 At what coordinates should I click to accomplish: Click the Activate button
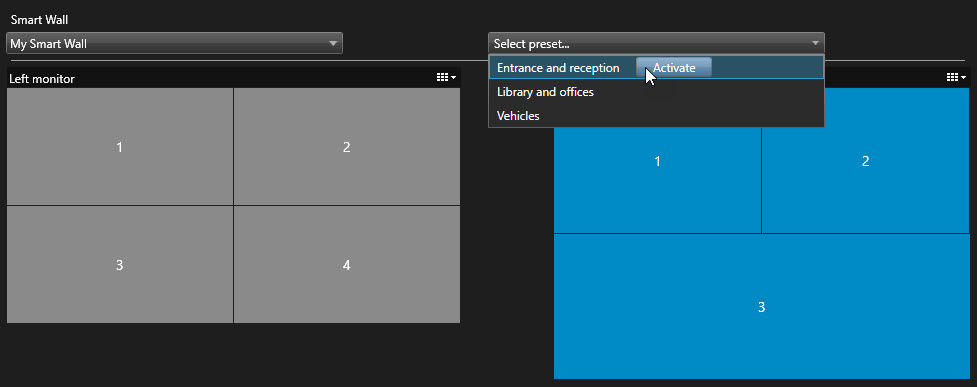pos(674,68)
